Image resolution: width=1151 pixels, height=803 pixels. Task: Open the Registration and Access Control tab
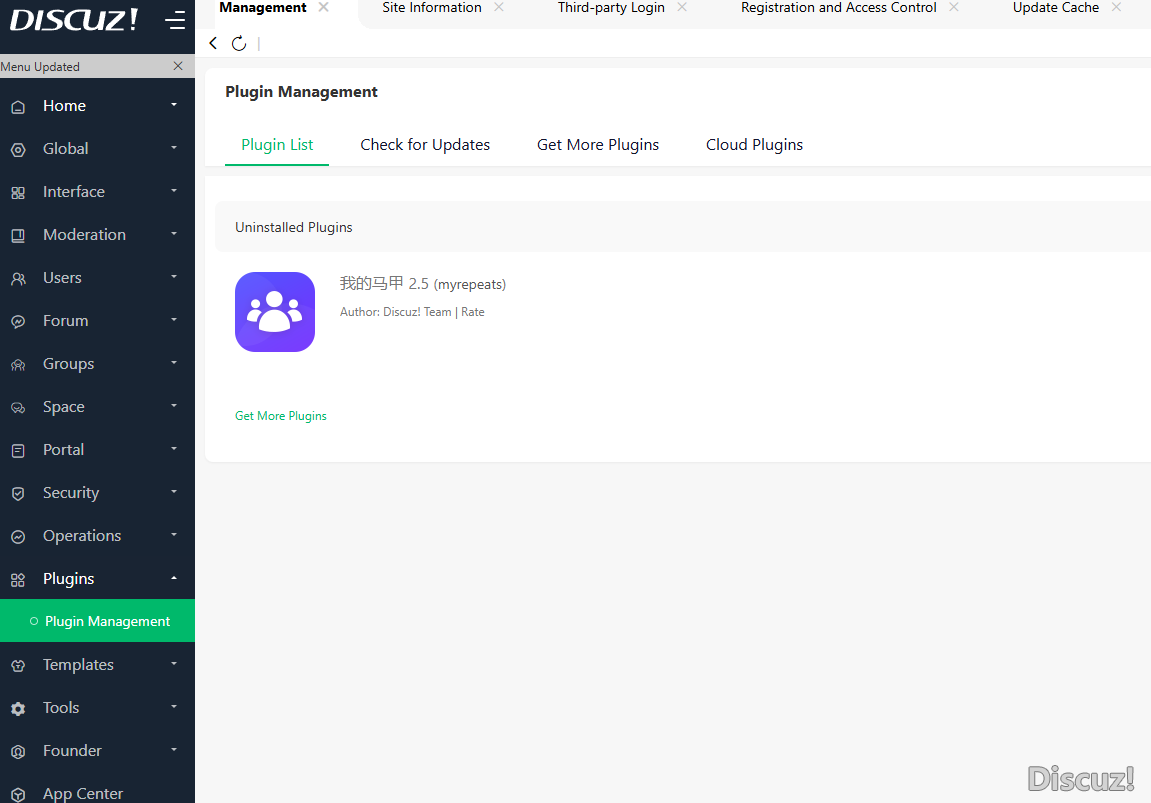[838, 8]
